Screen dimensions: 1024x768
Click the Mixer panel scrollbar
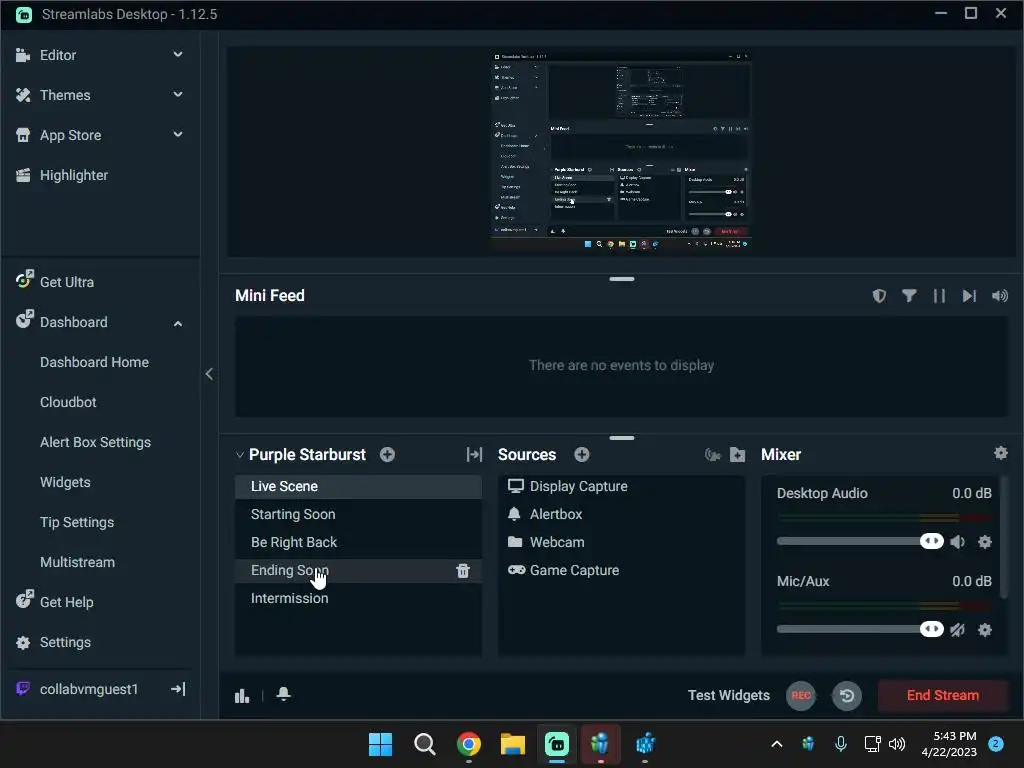point(1004,537)
